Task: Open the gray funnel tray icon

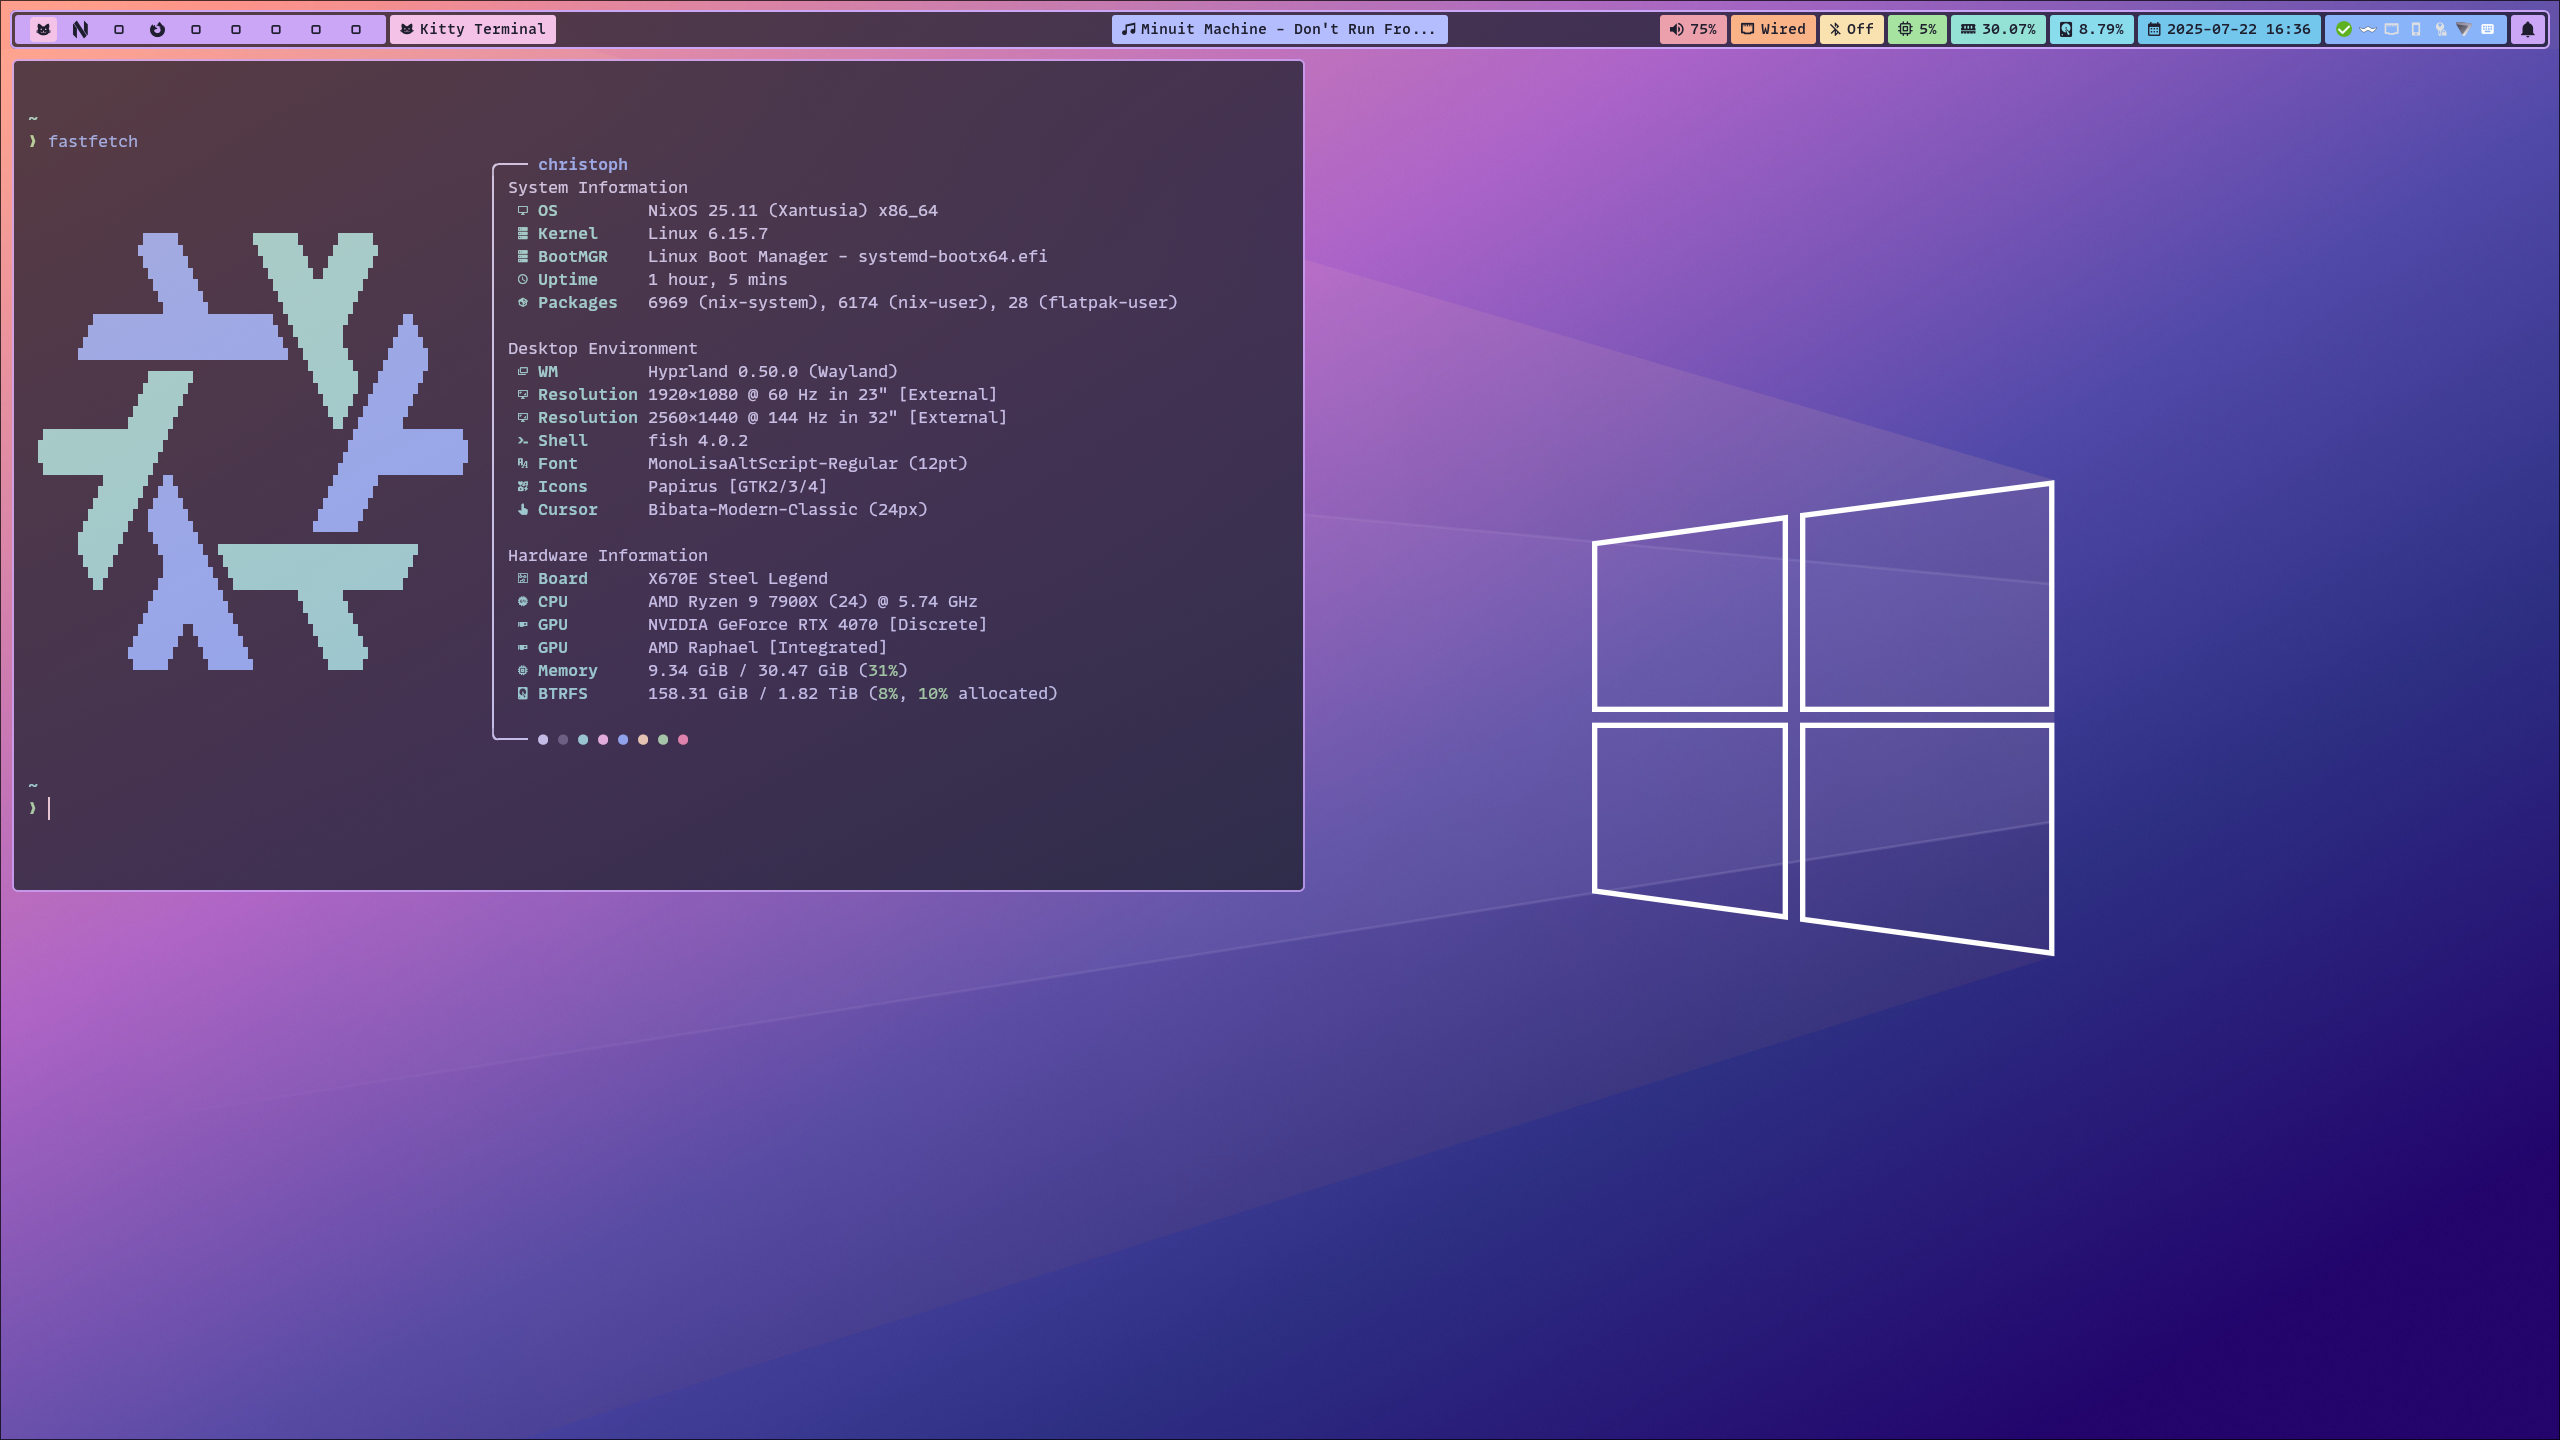Action: [2463, 29]
